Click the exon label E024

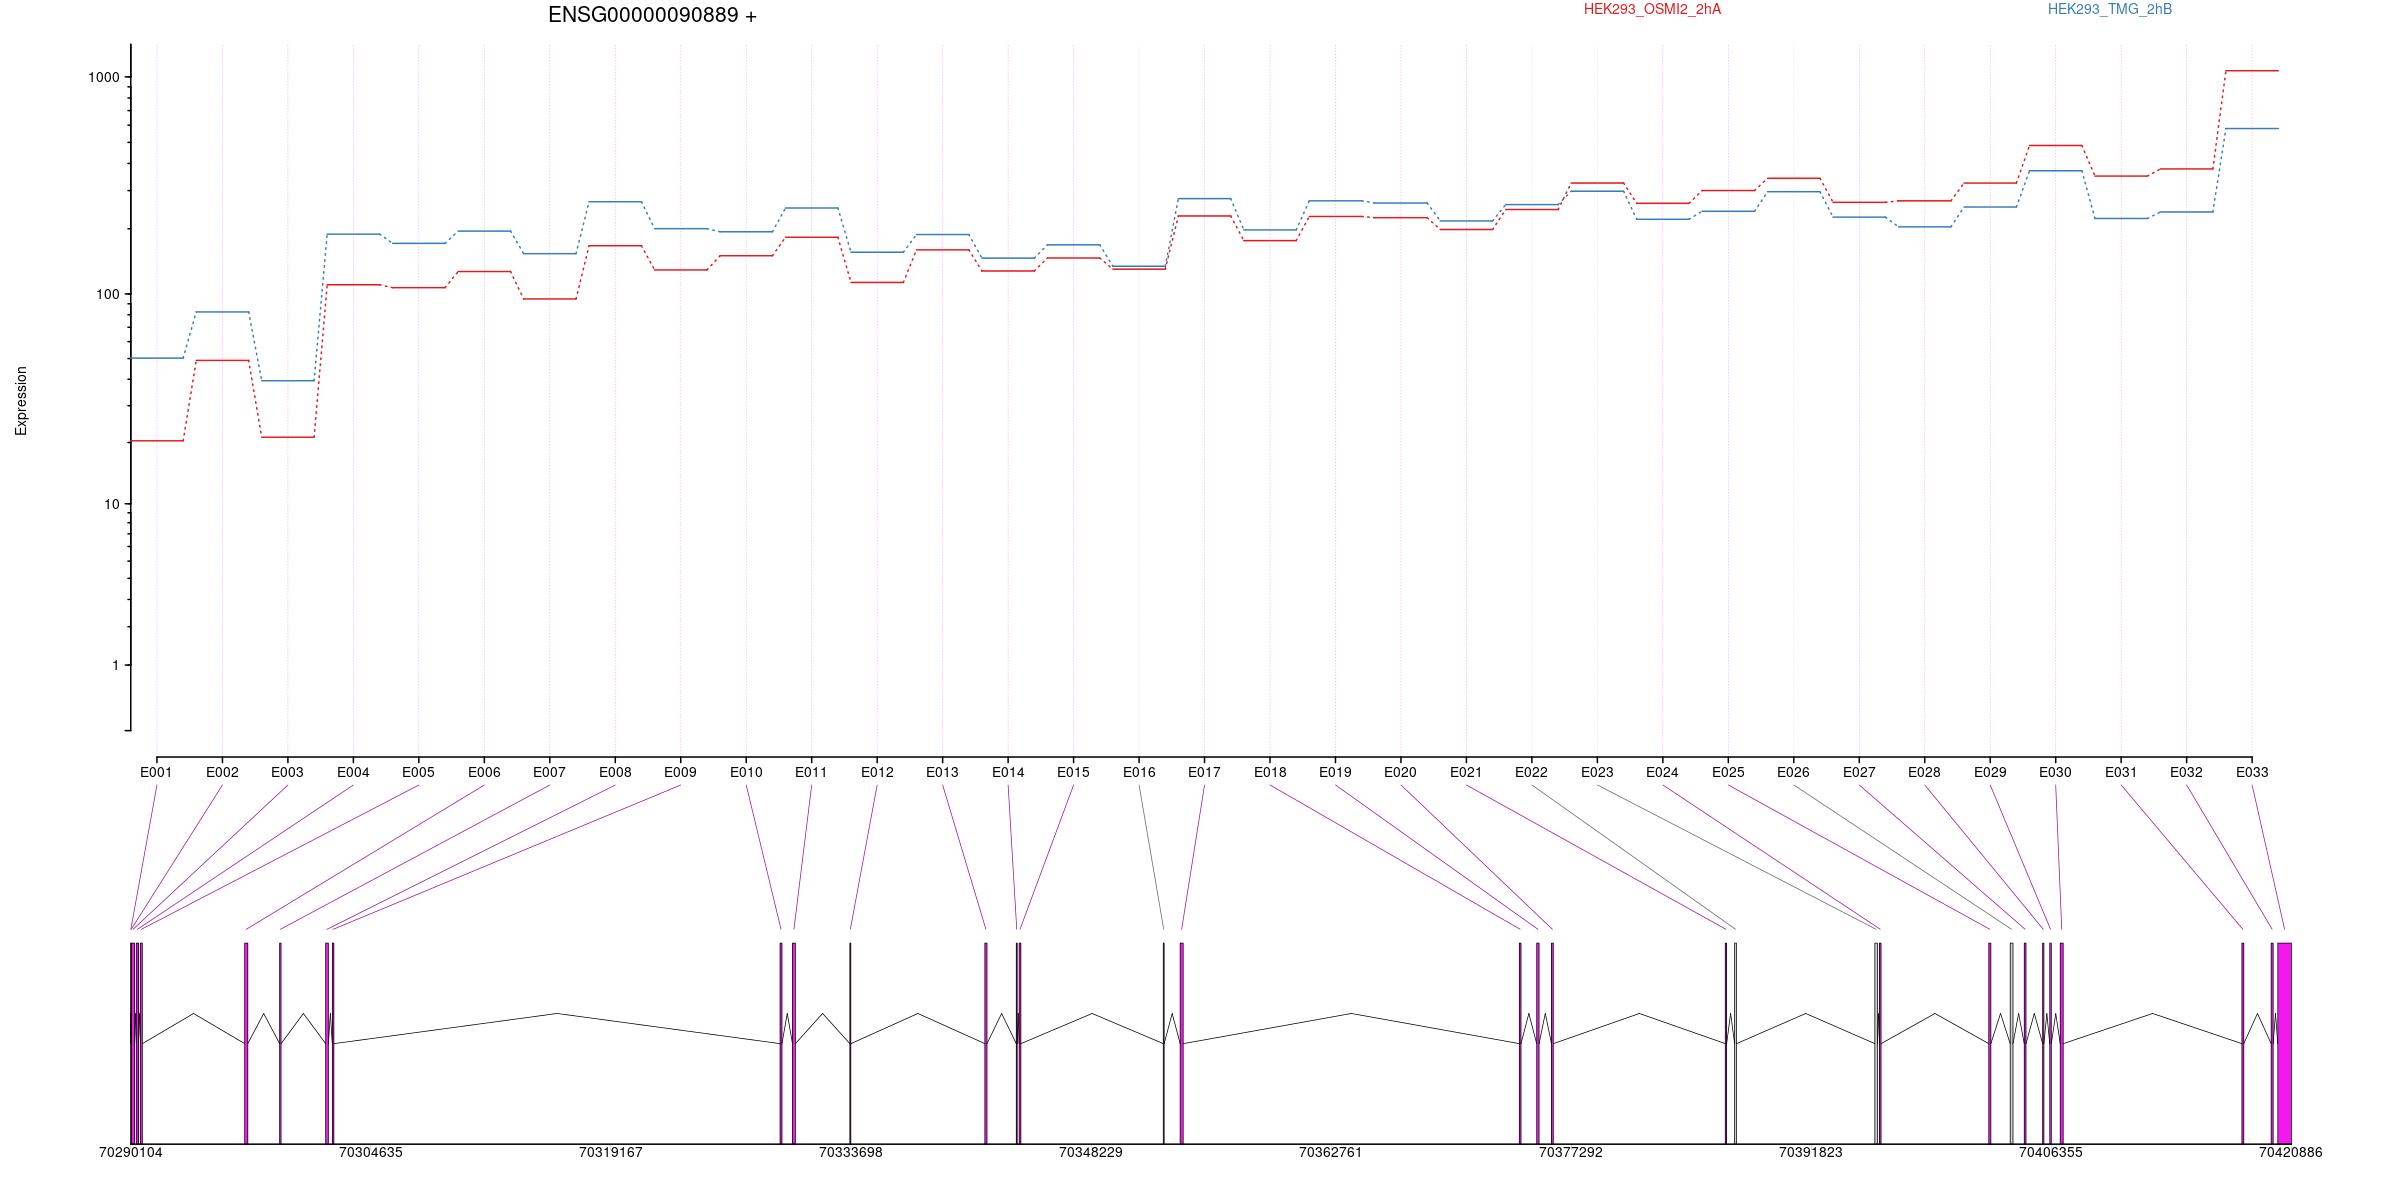[x=1662, y=772]
